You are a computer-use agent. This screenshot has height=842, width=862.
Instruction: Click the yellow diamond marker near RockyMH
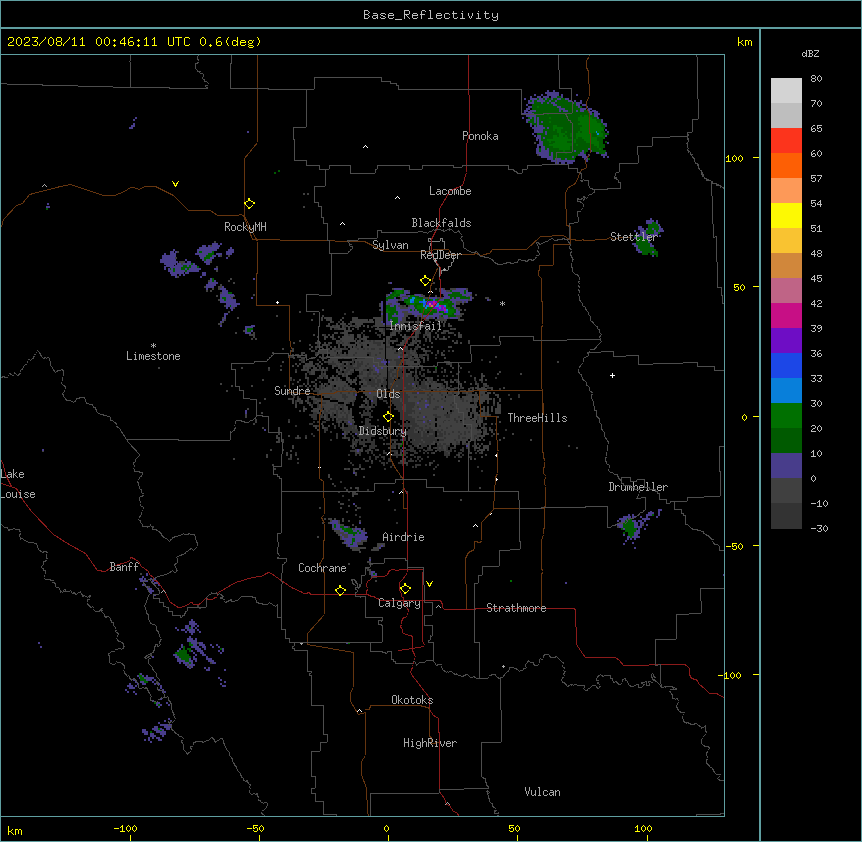[x=249, y=204]
